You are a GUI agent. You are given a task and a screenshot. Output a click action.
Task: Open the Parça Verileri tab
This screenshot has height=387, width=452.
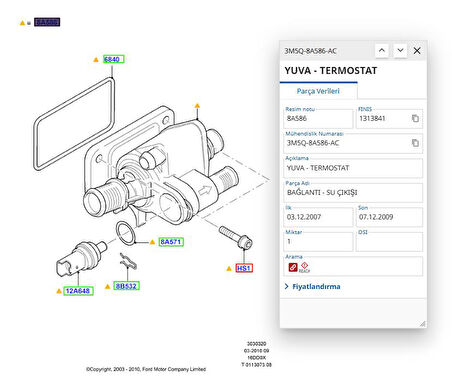(318, 91)
